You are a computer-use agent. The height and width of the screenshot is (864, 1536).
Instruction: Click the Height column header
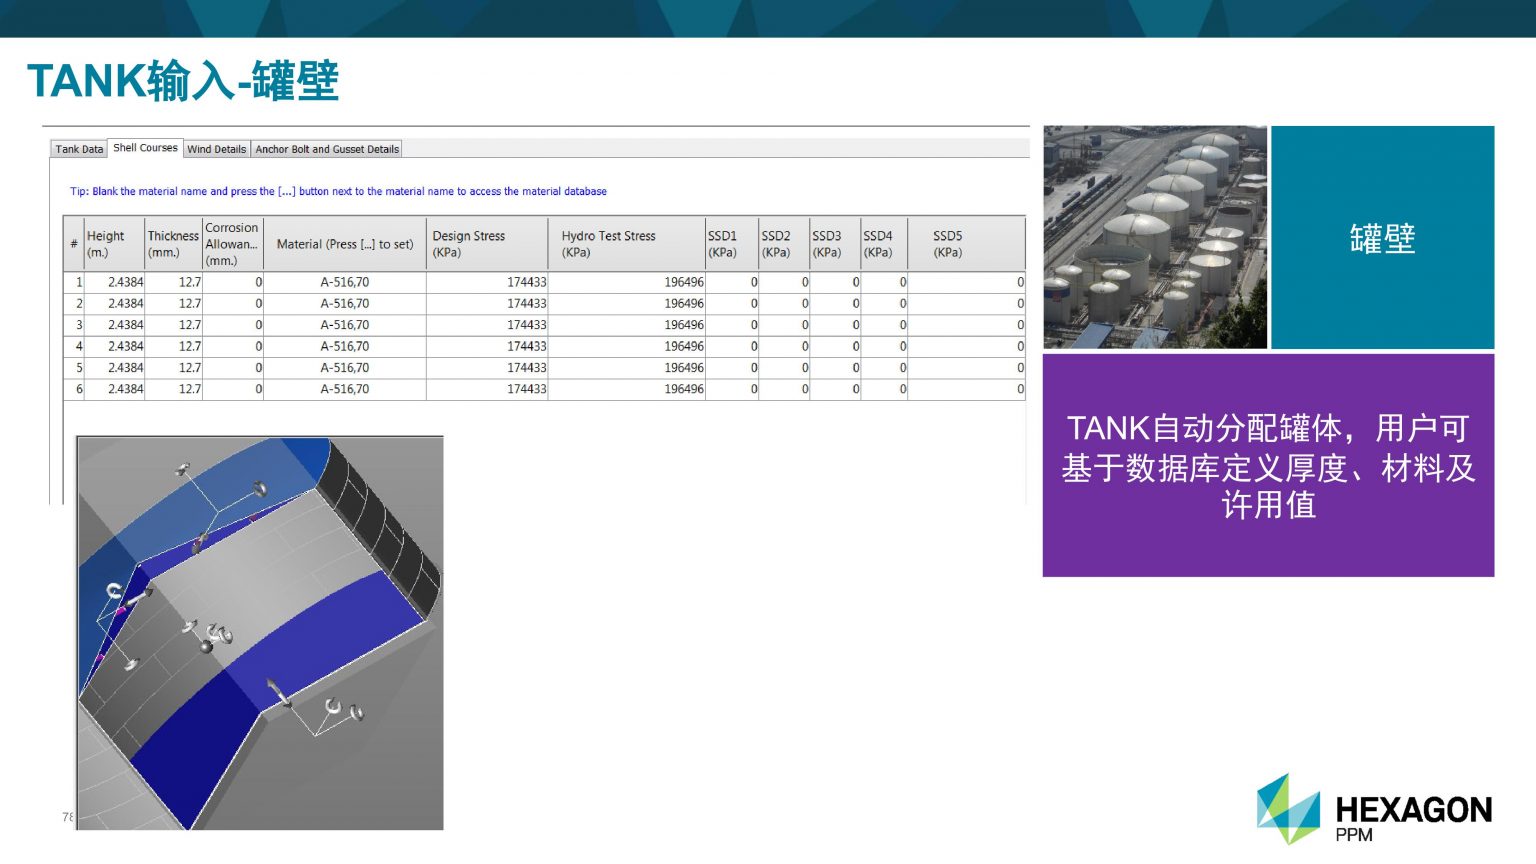[x=113, y=244]
